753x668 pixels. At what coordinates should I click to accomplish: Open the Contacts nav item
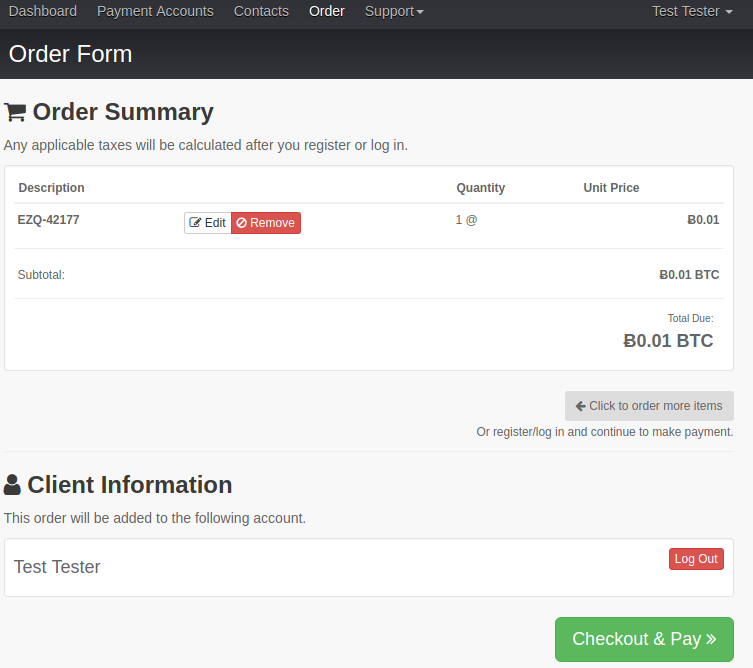pos(261,11)
